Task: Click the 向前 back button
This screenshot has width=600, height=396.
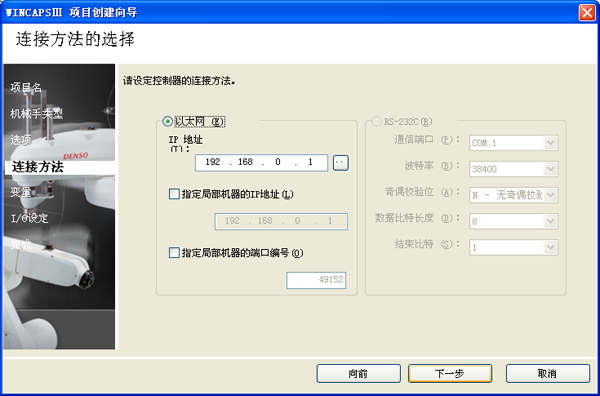Action: coord(359,373)
